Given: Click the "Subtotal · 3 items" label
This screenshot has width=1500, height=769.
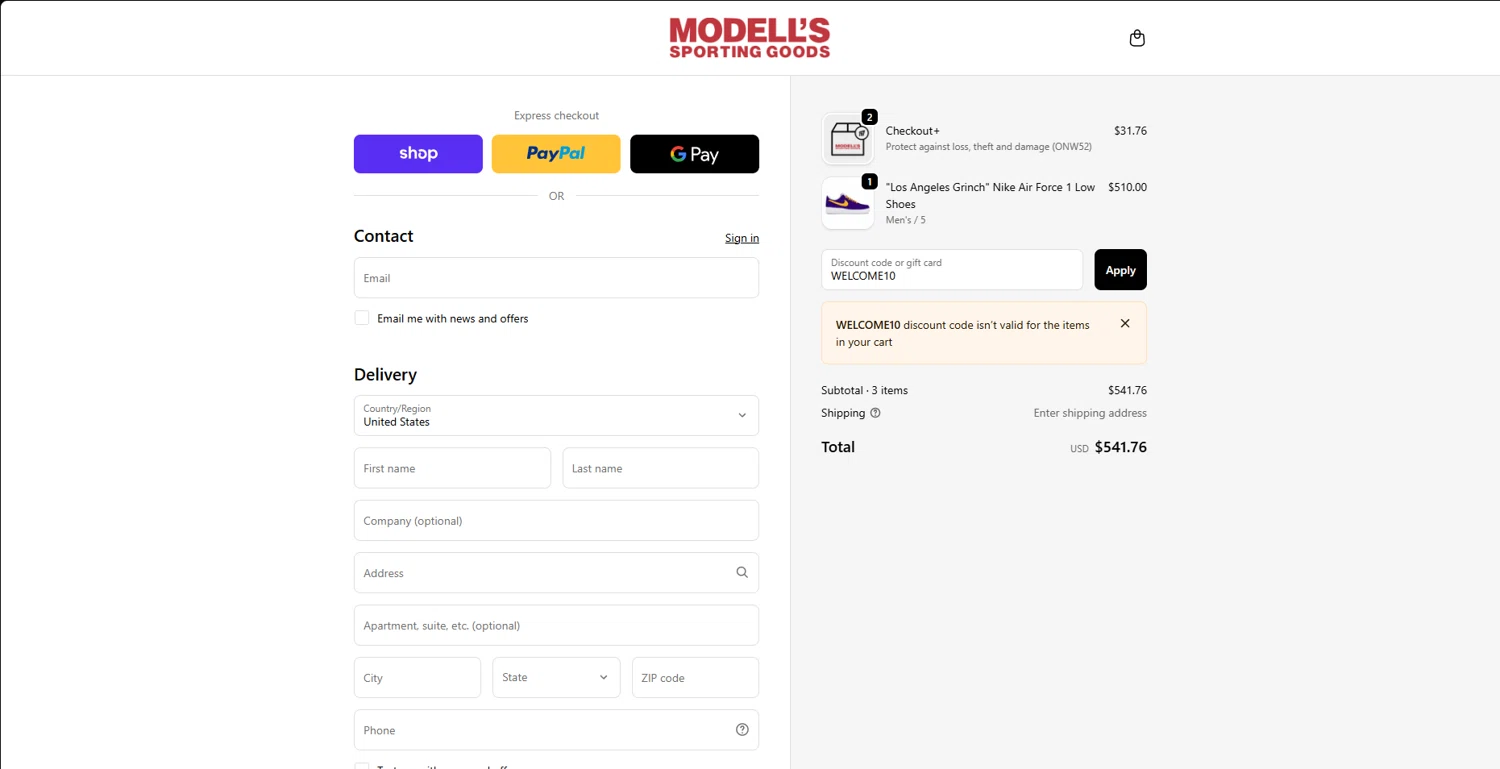Looking at the screenshot, I should tap(865, 390).
